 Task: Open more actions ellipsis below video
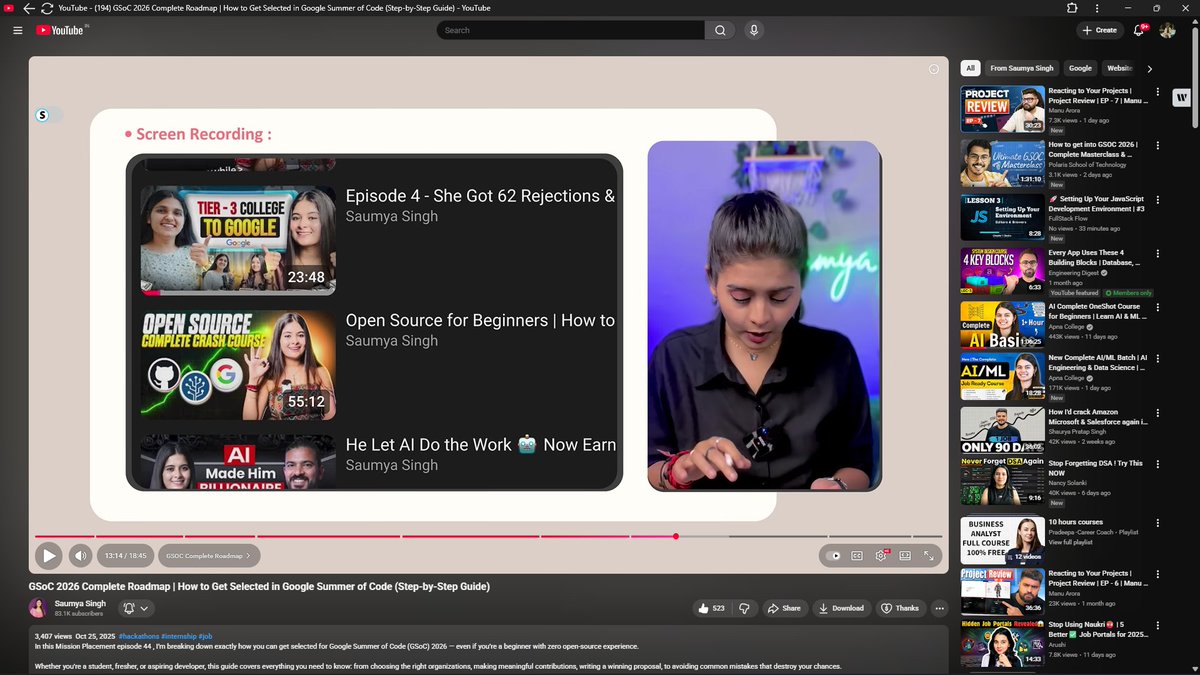[x=939, y=608]
